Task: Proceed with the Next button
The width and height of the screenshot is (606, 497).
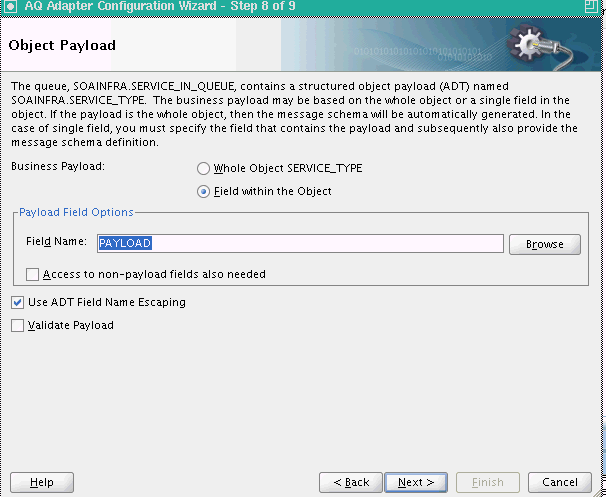Action: coord(416,482)
